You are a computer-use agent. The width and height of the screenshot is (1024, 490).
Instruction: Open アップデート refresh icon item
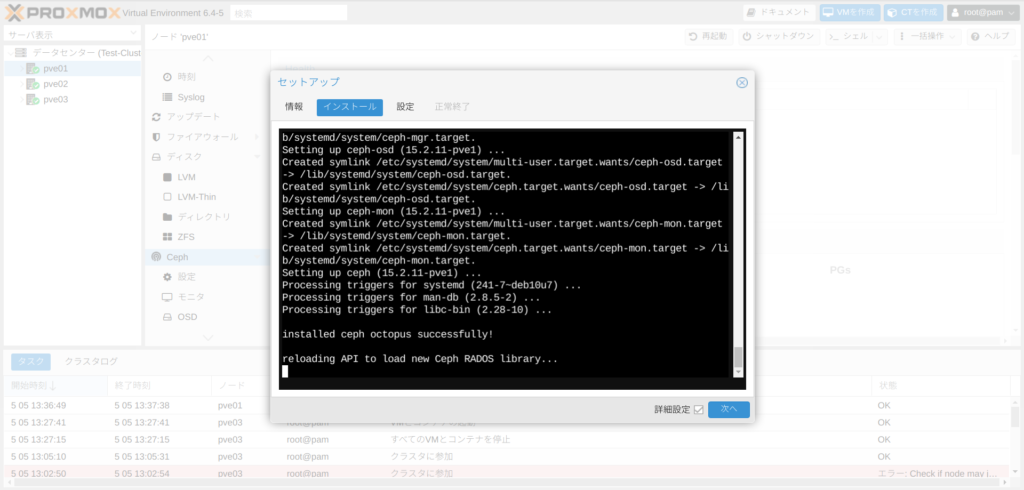click(156, 117)
